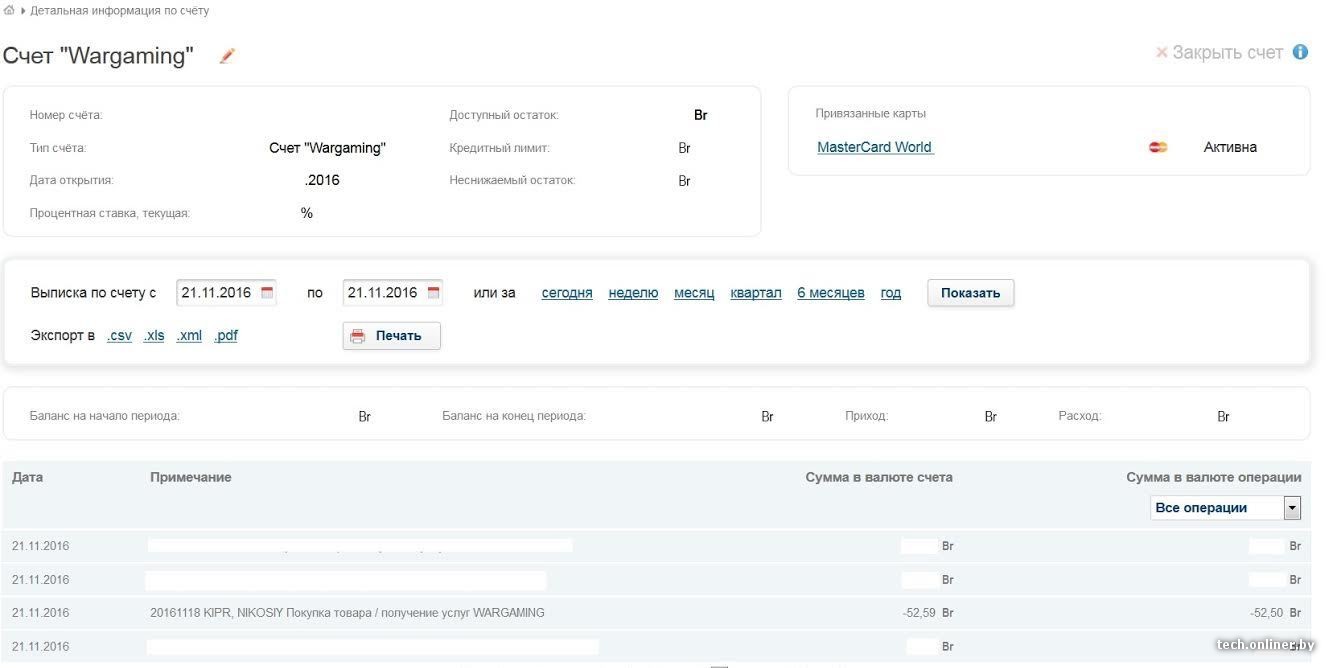The height and width of the screenshot is (668, 1337).
Task: Click the statement start date field
Action: (x=226, y=293)
